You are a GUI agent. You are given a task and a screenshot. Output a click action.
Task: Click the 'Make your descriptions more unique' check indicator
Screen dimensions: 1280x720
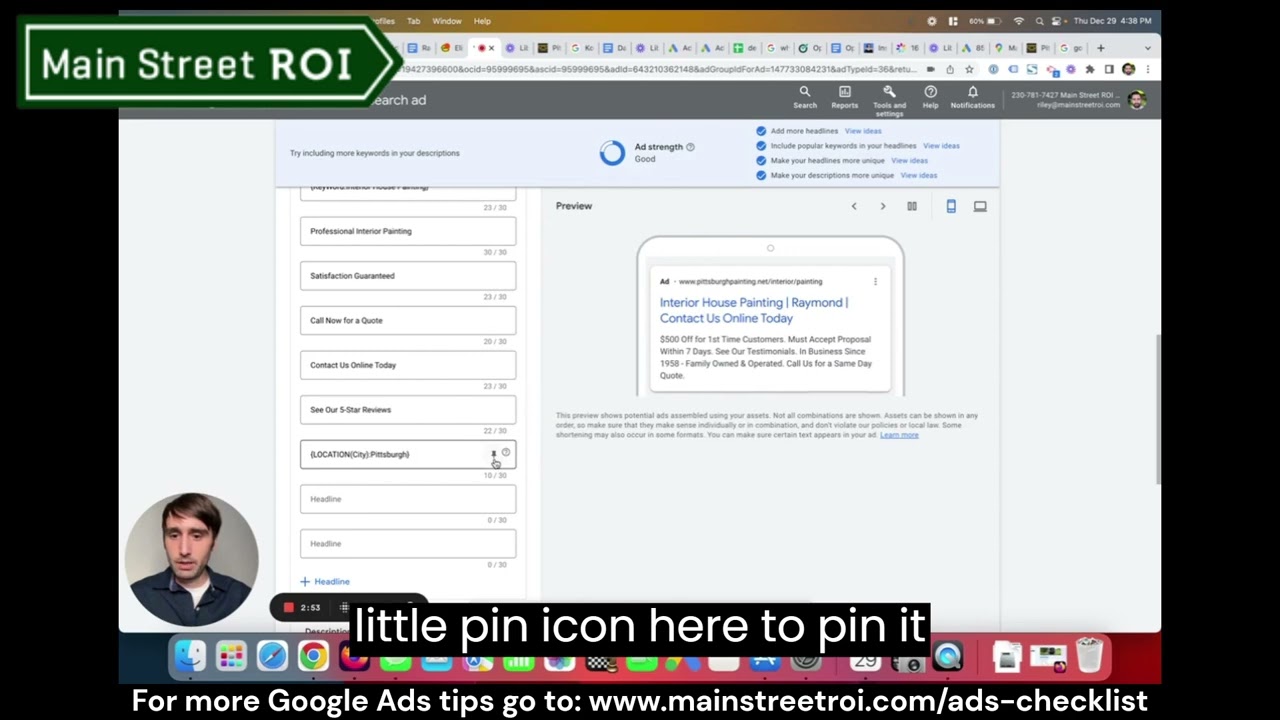pos(761,175)
